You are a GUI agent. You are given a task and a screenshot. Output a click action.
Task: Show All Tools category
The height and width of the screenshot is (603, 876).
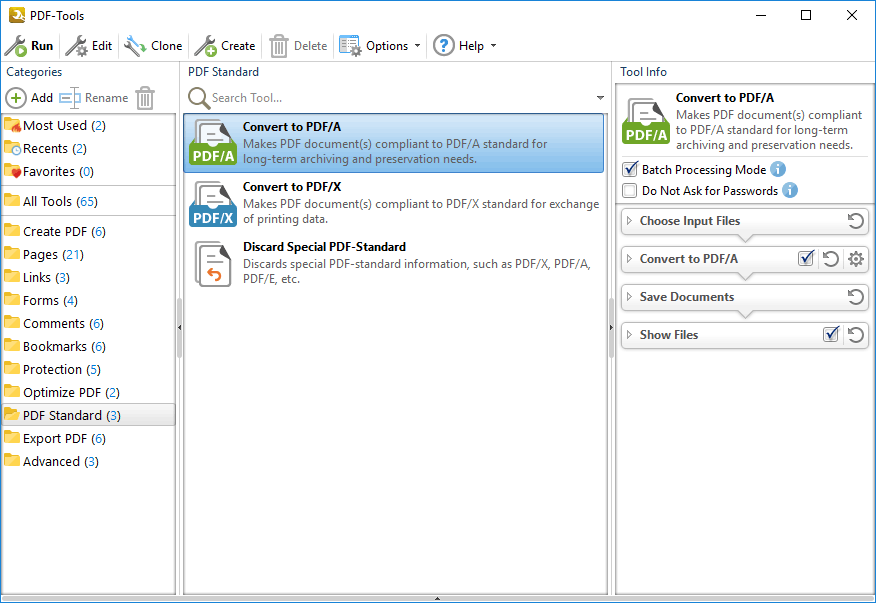[x=88, y=201]
